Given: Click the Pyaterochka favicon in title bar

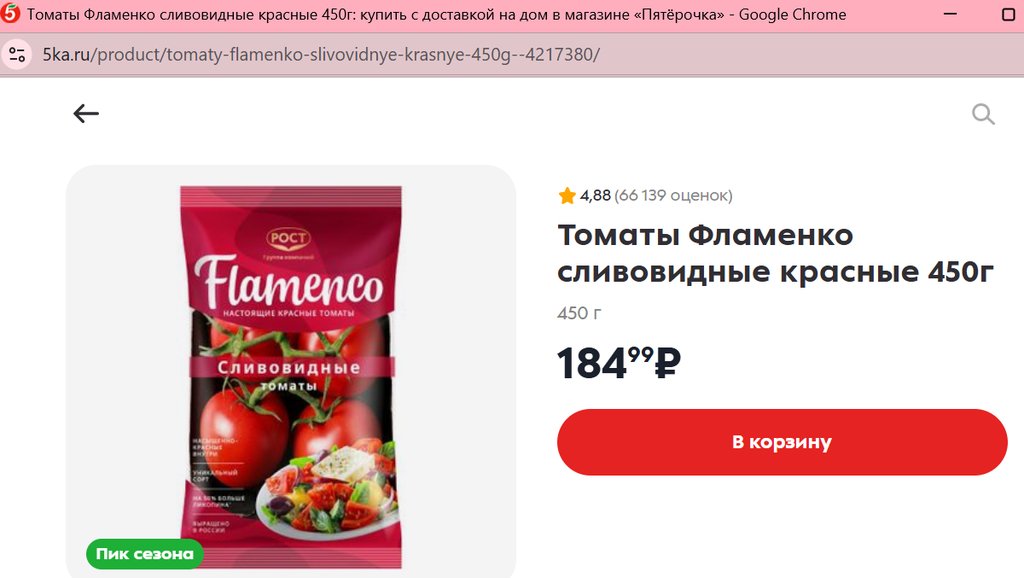Looking at the screenshot, I should tap(10, 14).
